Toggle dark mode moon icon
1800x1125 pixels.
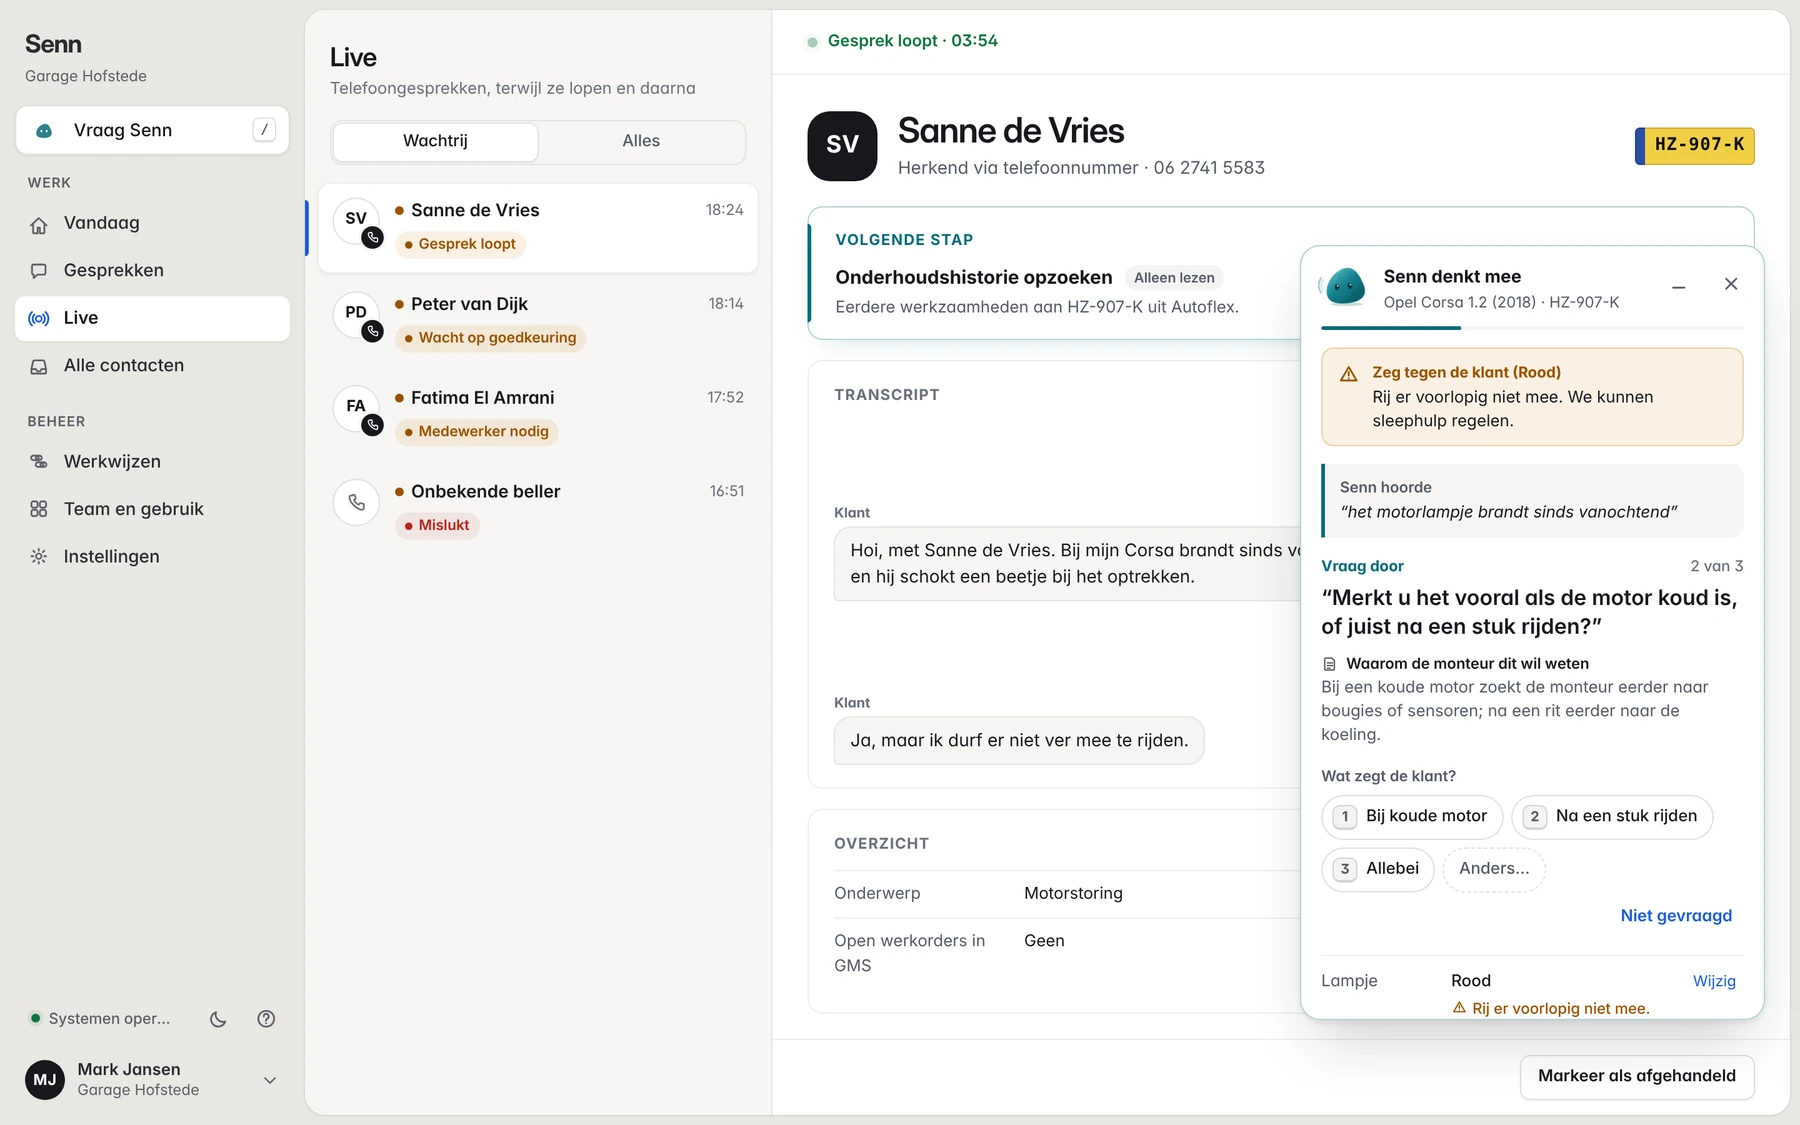218,1019
